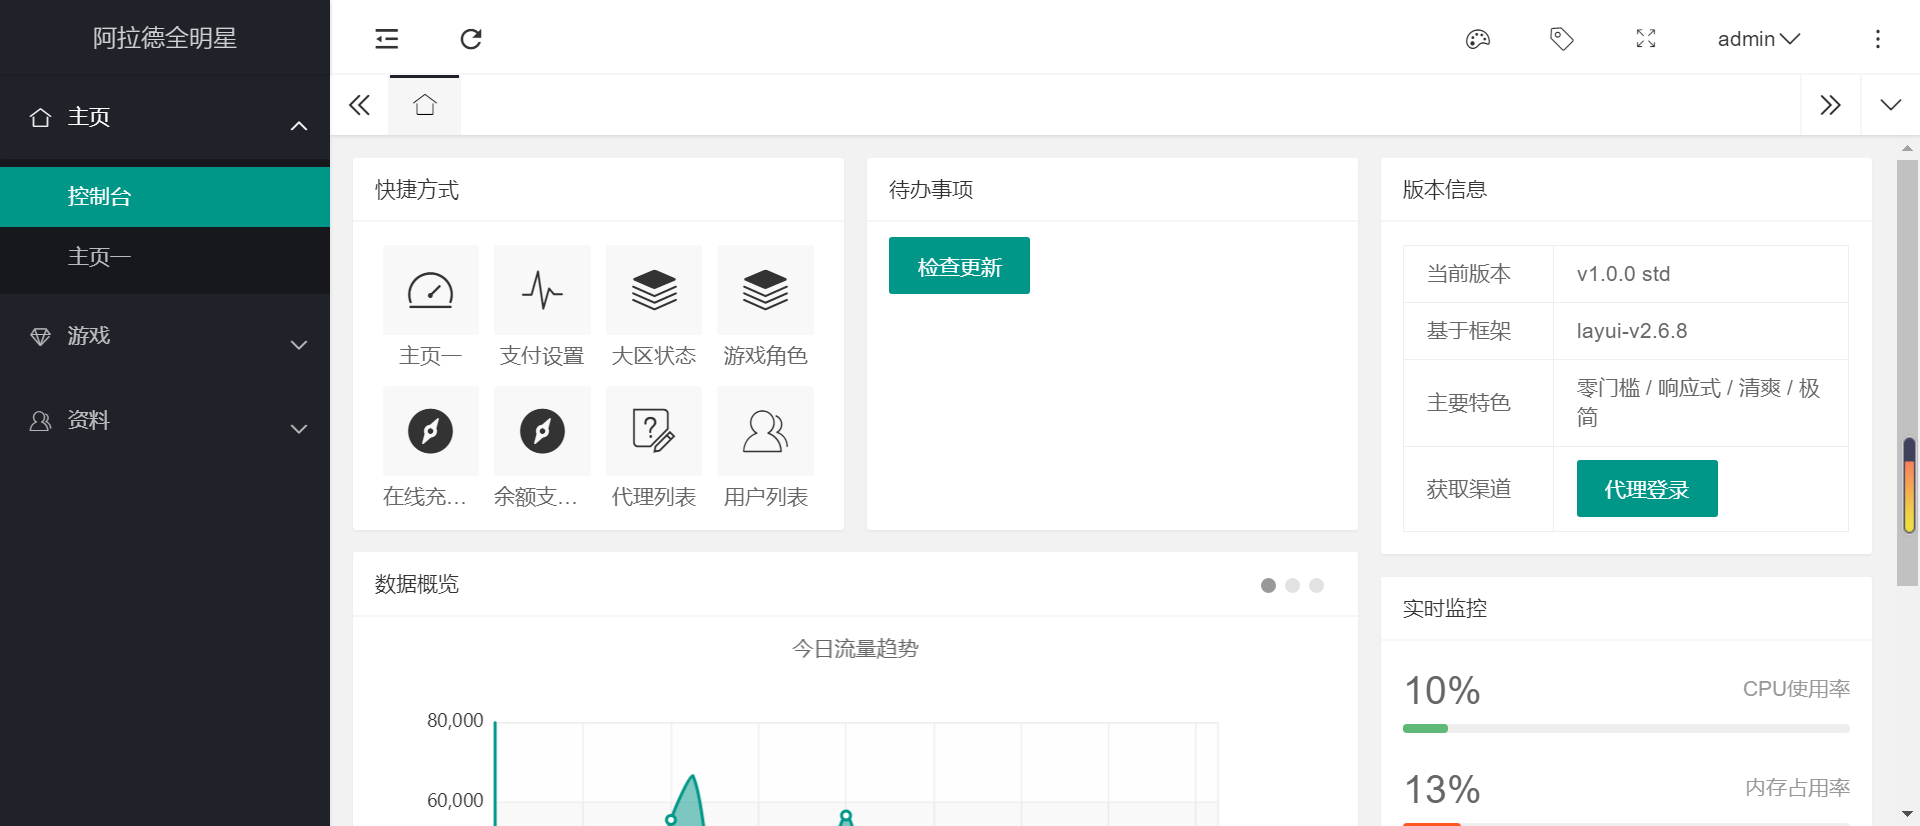Open the 支付设置 pulse shortcut icon
This screenshot has height=826, width=1920.
click(542, 290)
